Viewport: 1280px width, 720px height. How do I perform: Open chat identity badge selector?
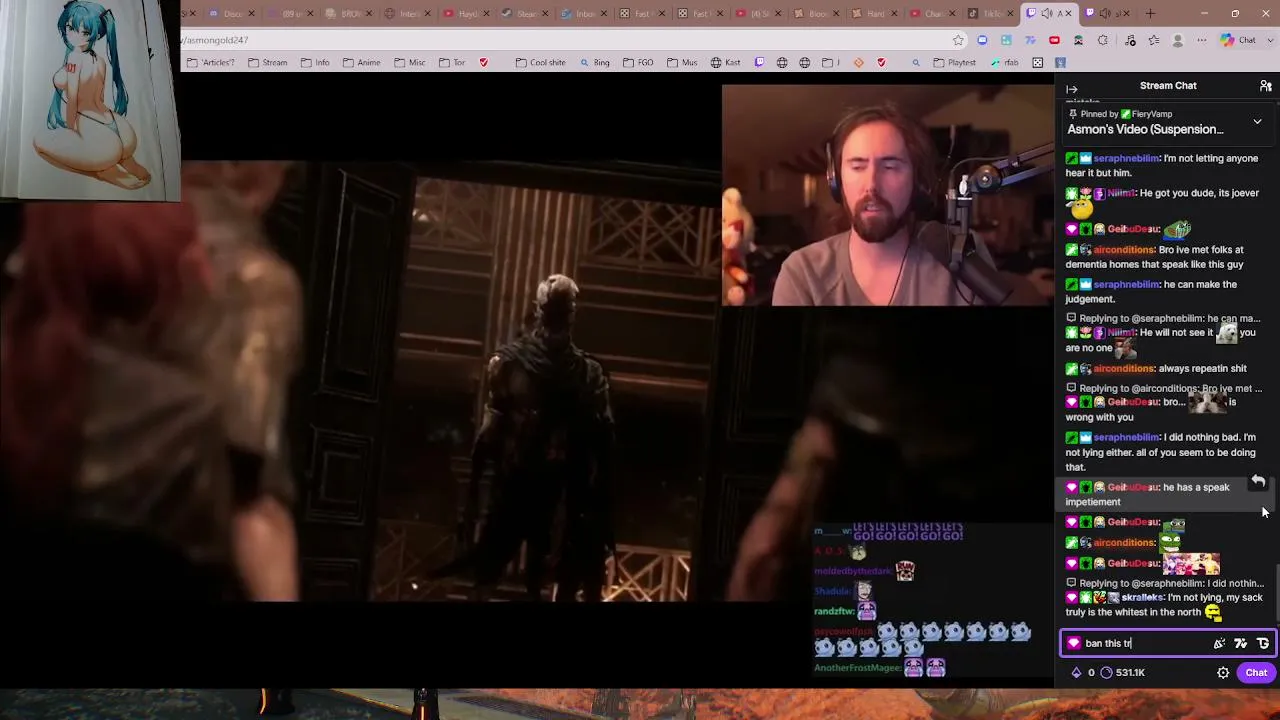1074,644
